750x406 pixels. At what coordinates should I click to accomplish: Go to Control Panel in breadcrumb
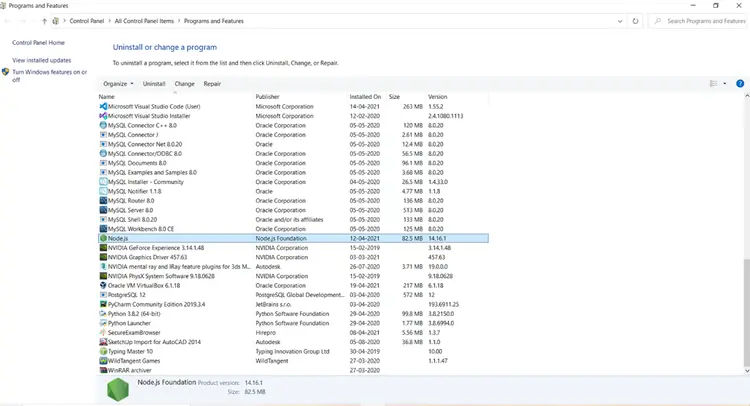tap(87, 21)
